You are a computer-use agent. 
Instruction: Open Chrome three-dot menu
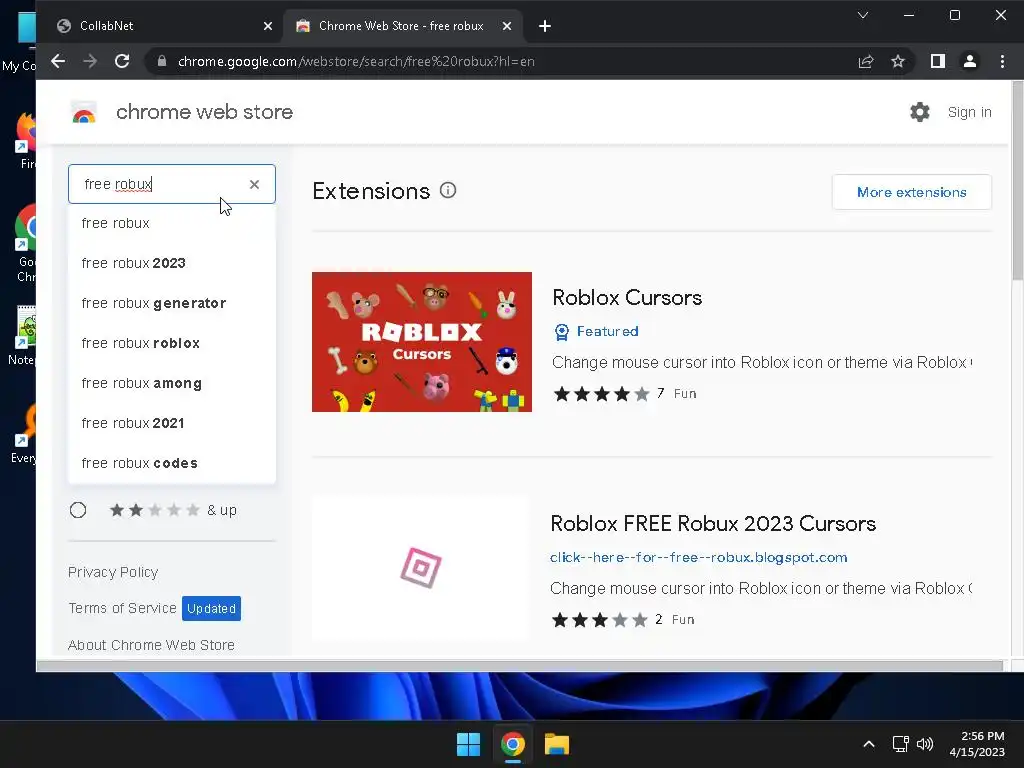(x=1002, y=61)
